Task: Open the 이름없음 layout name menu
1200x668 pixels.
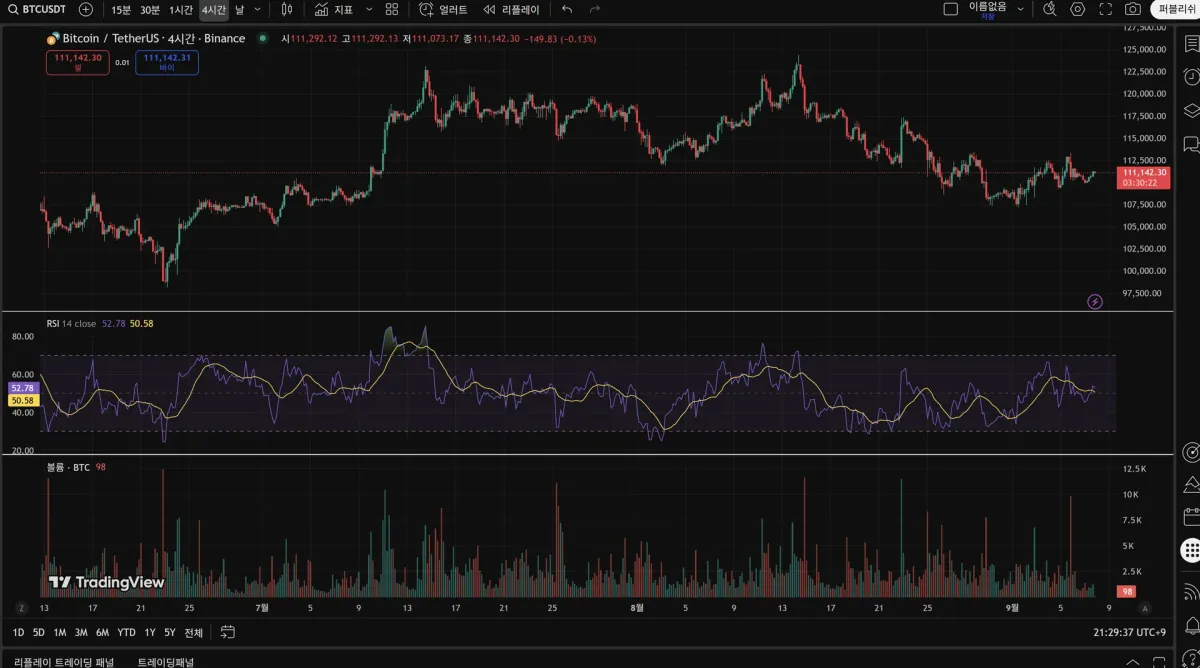Action: pyautogui.click(x=988, y=10)
